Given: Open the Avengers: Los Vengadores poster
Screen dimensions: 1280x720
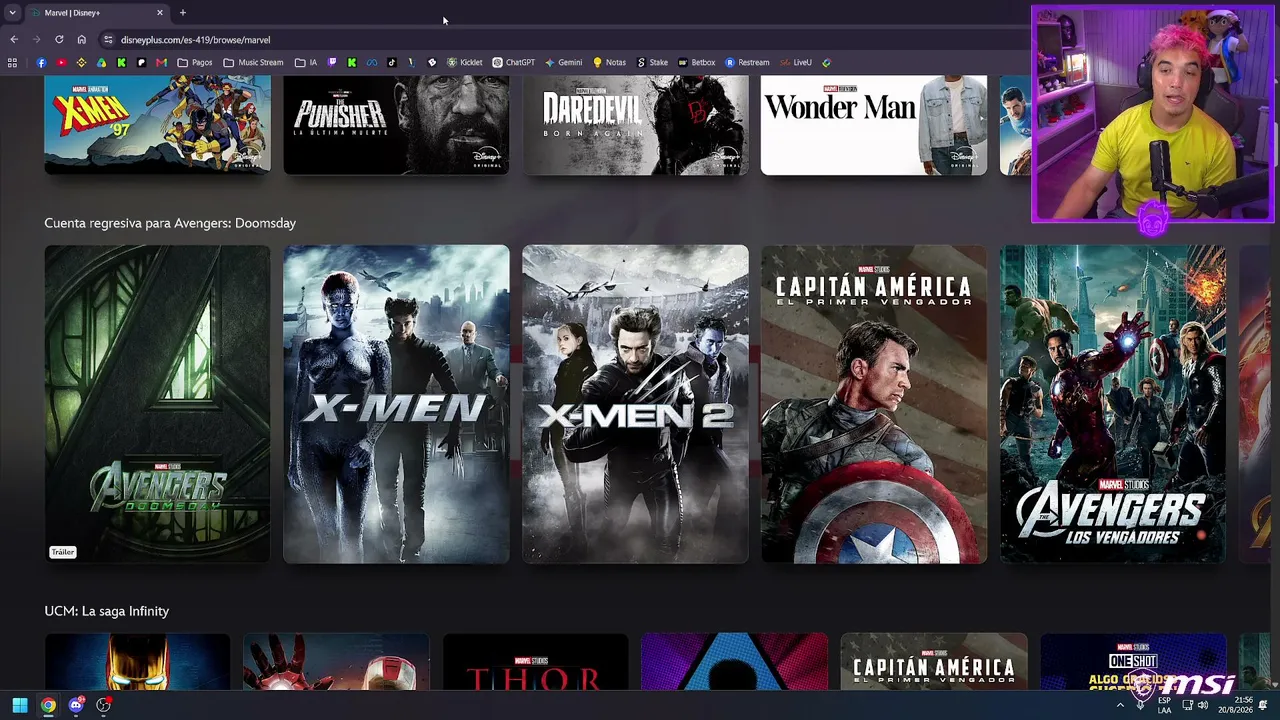Looking at the screenshot, I should (1113, 404).
